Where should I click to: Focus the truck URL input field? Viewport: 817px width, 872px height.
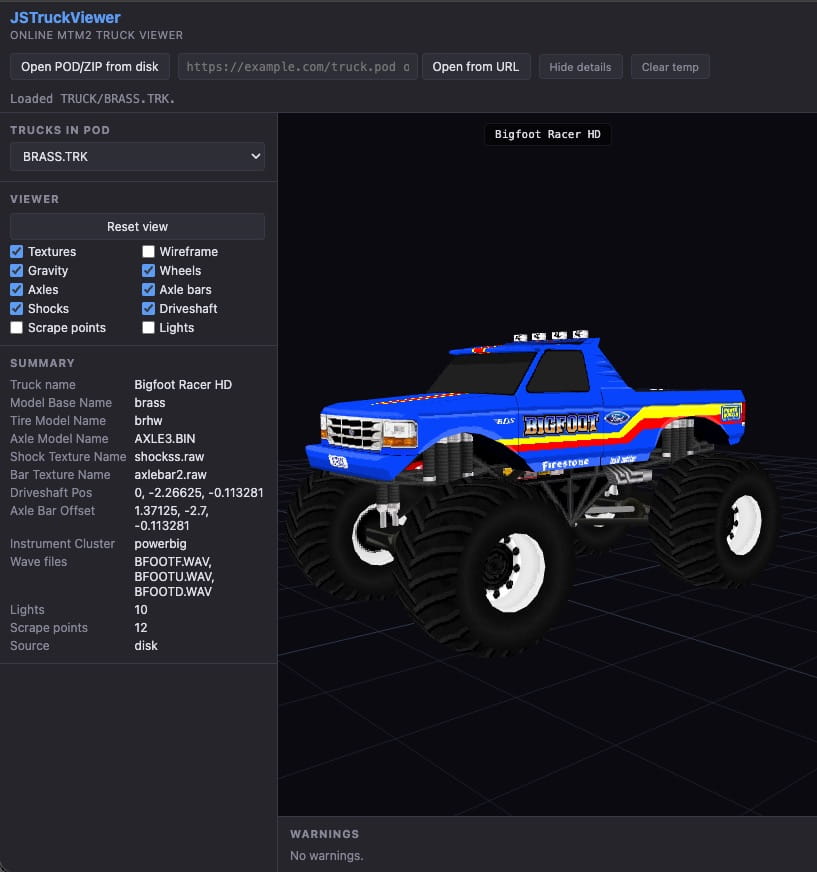tap(298, 67)
